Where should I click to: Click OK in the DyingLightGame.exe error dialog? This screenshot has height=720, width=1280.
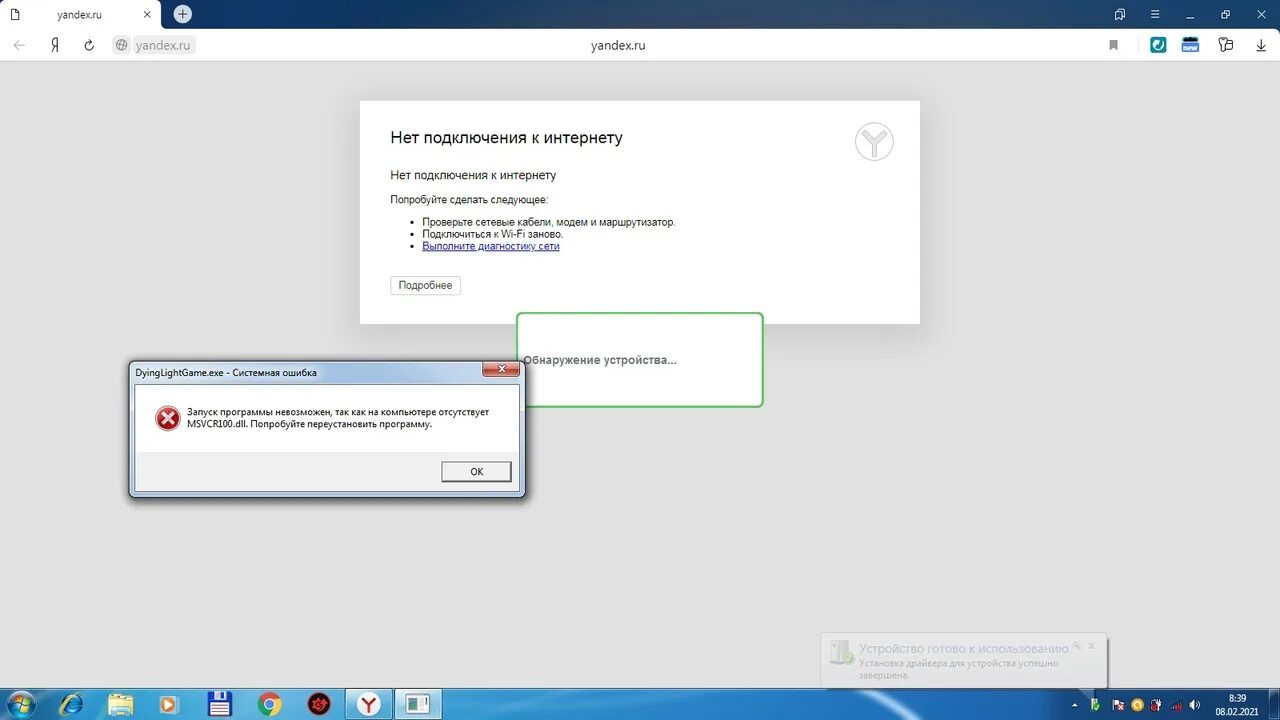pyautogui.click(x=476, y=472)
